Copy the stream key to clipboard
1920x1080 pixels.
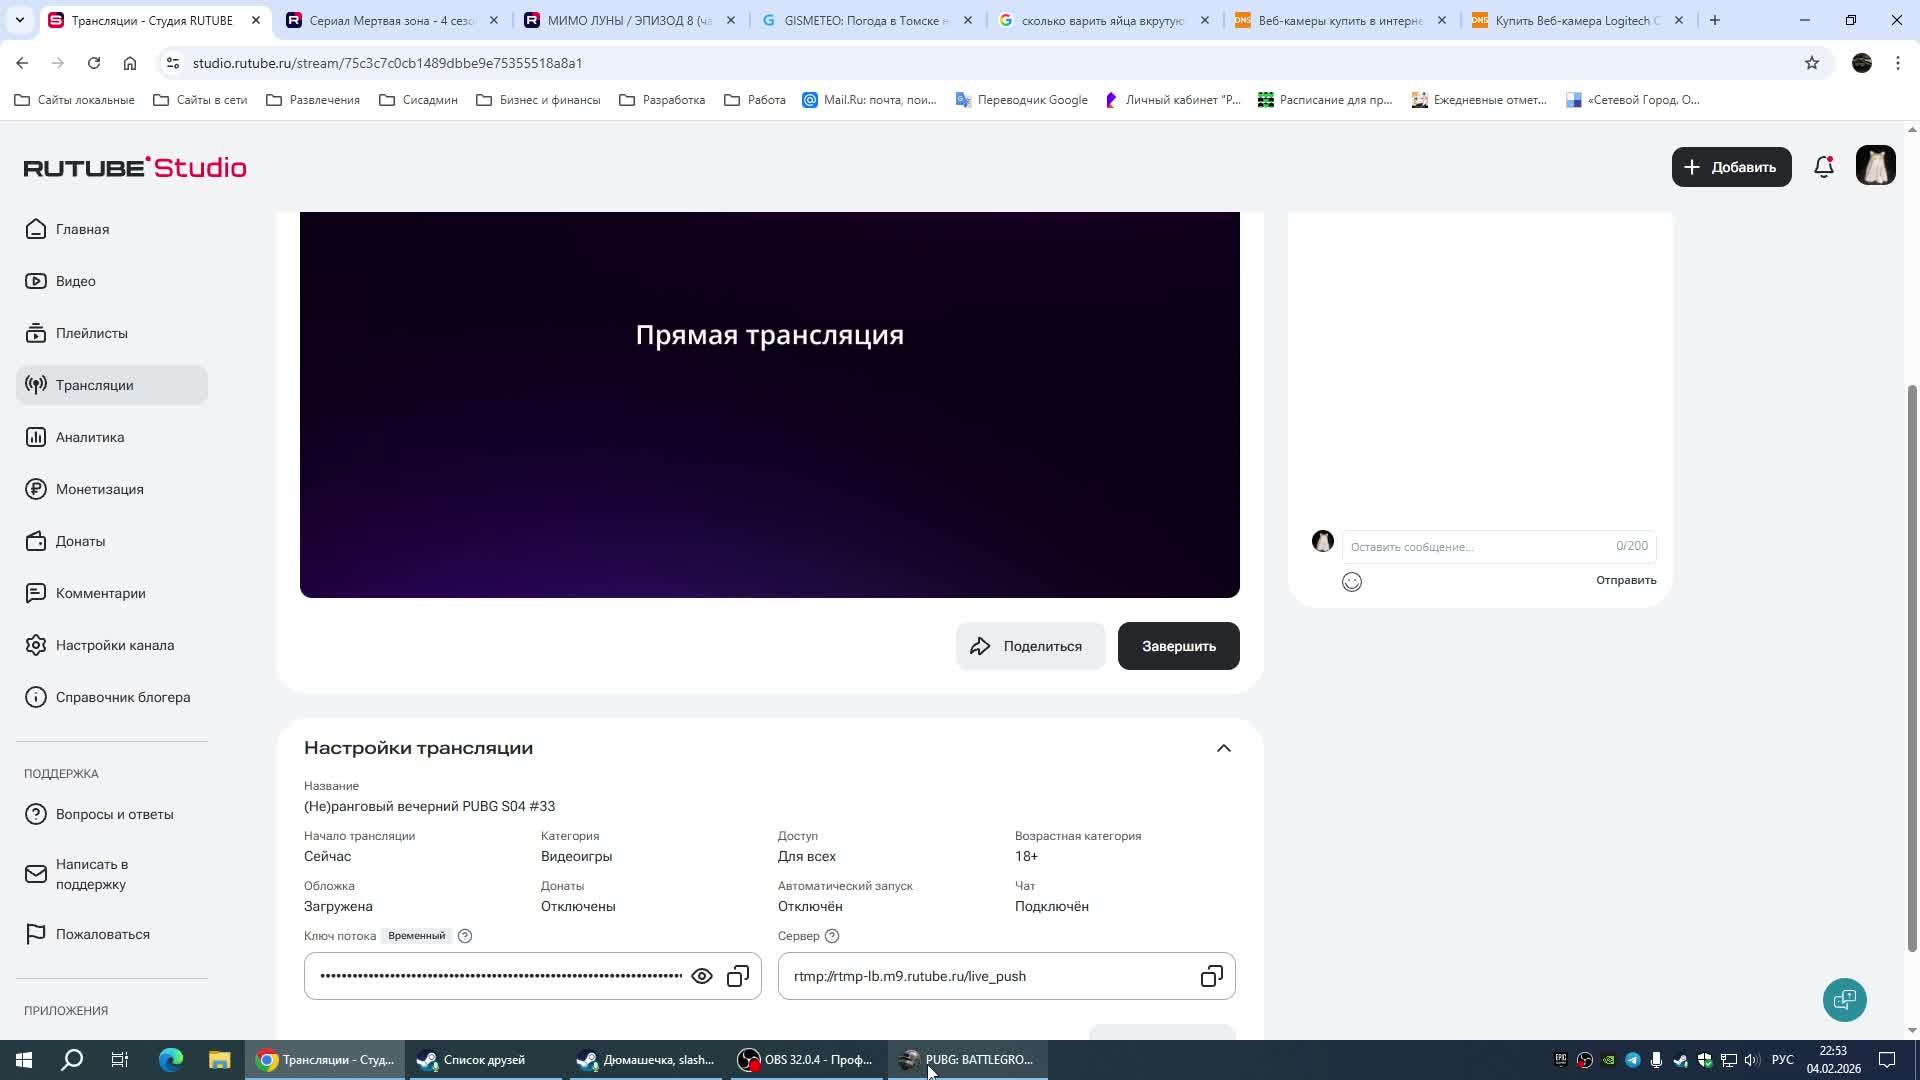coord(738,976)
